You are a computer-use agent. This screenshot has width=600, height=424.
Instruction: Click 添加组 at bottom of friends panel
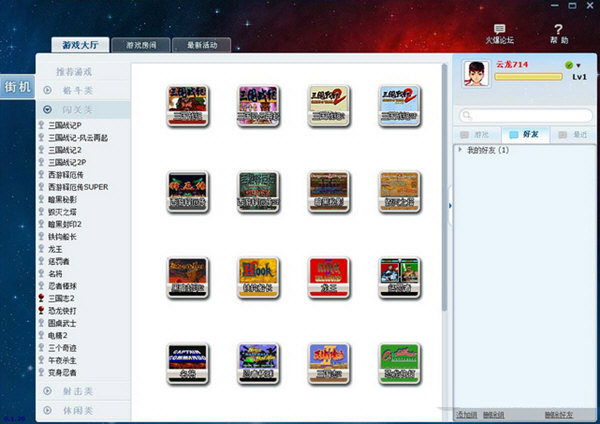point(467,414)
